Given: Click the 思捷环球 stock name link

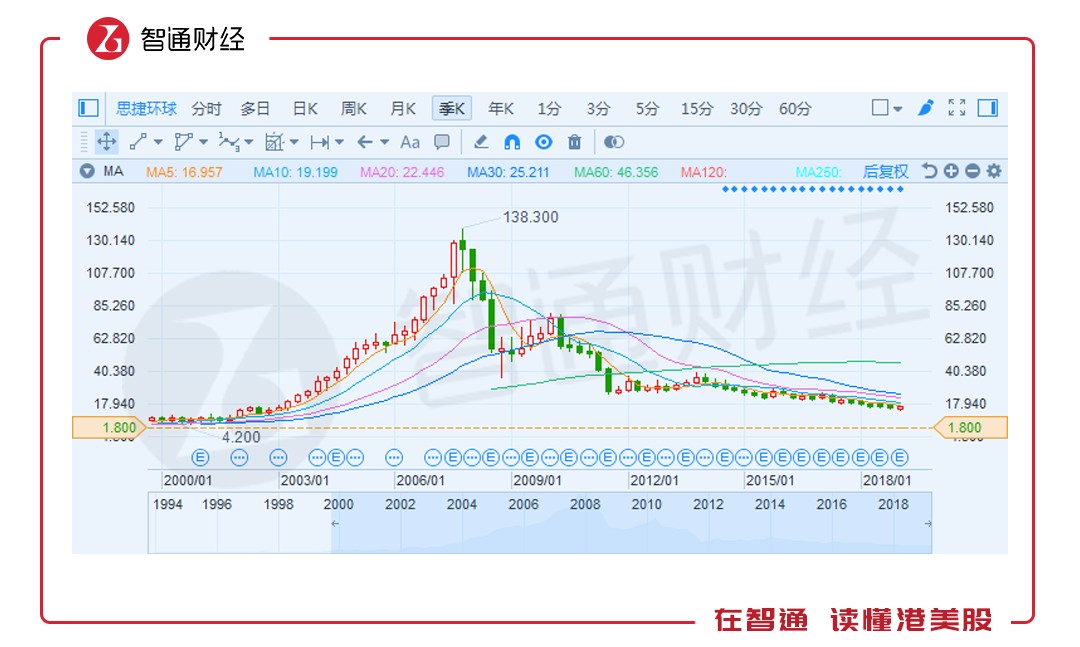Looking at the screenshot, I should pos(147,109).
